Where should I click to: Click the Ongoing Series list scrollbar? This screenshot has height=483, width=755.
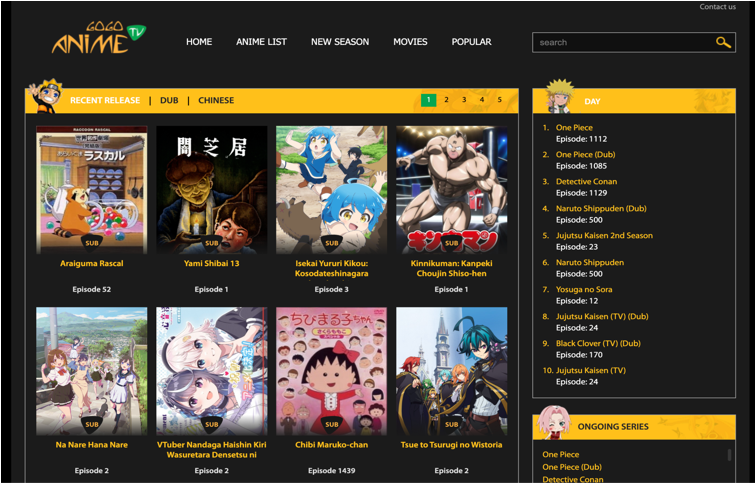(729, 455)
